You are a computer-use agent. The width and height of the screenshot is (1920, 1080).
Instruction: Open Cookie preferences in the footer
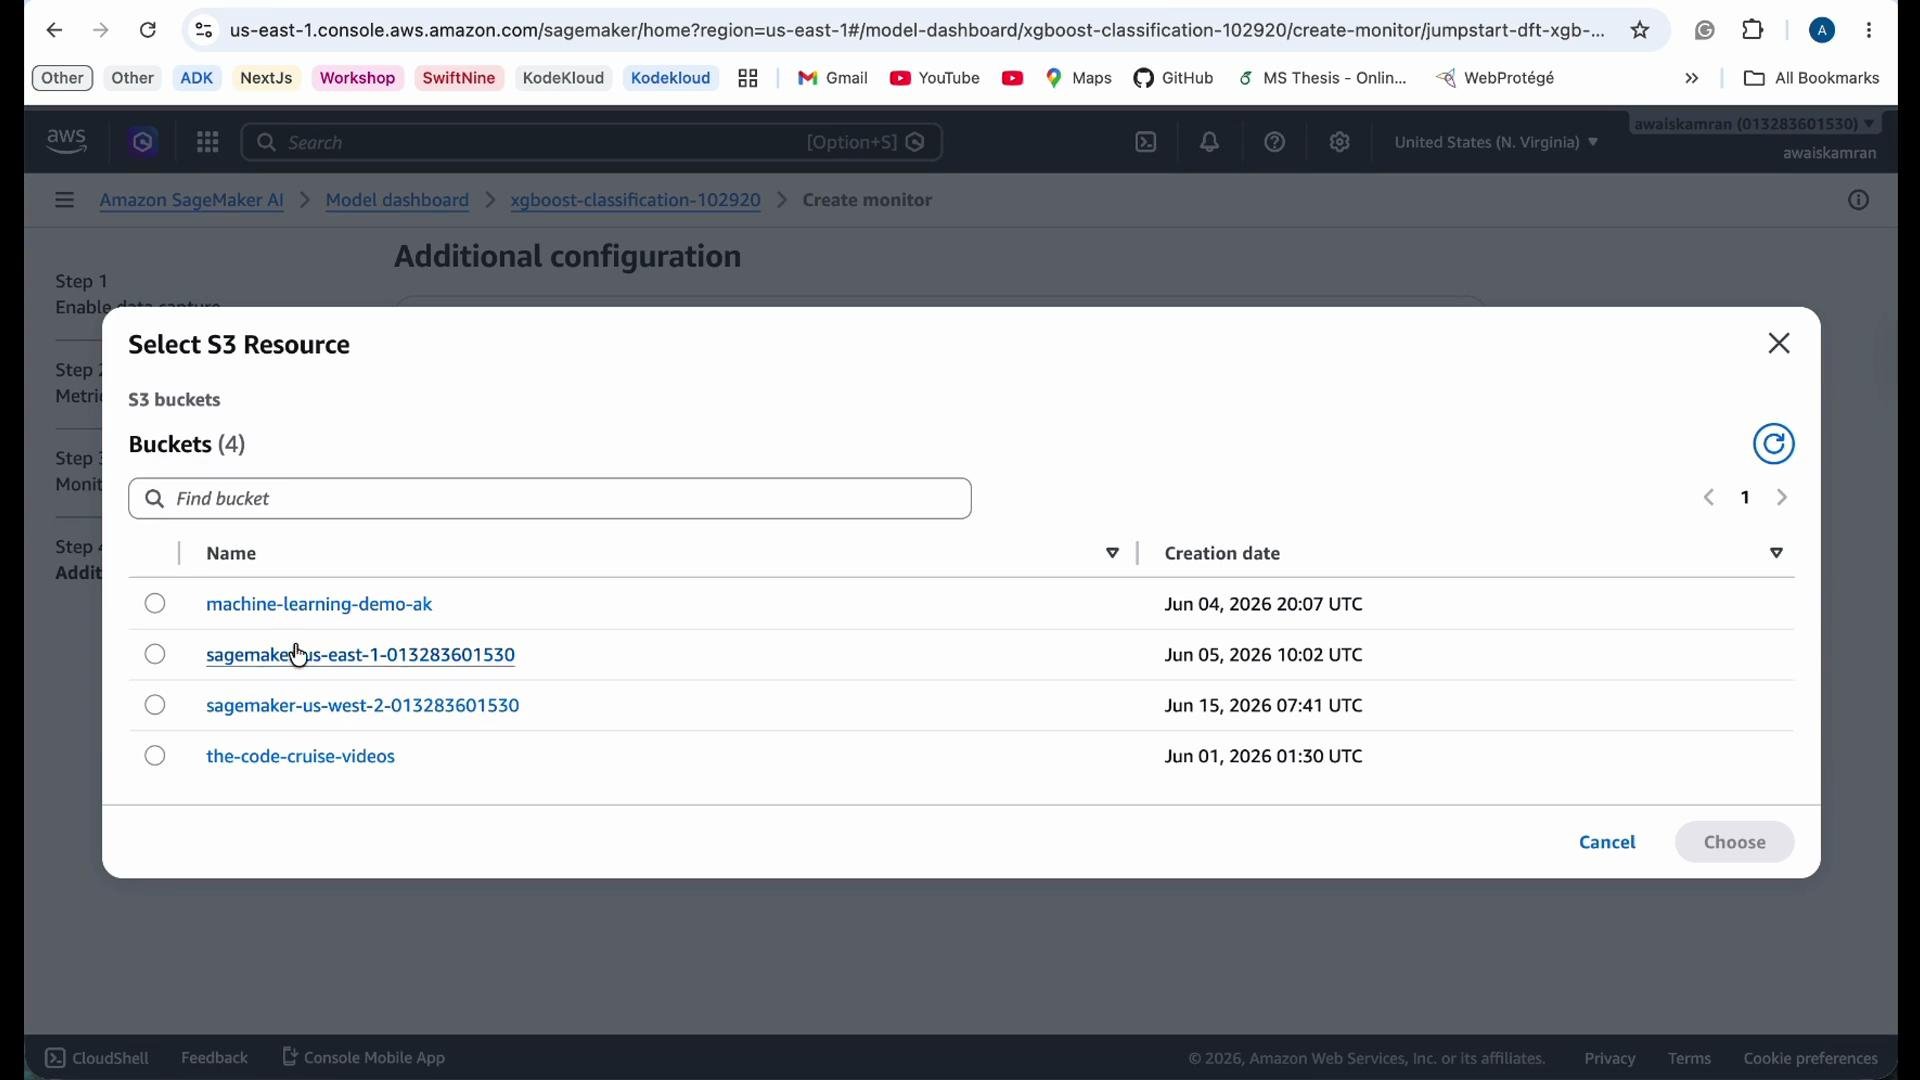tap(1810, 1060)
